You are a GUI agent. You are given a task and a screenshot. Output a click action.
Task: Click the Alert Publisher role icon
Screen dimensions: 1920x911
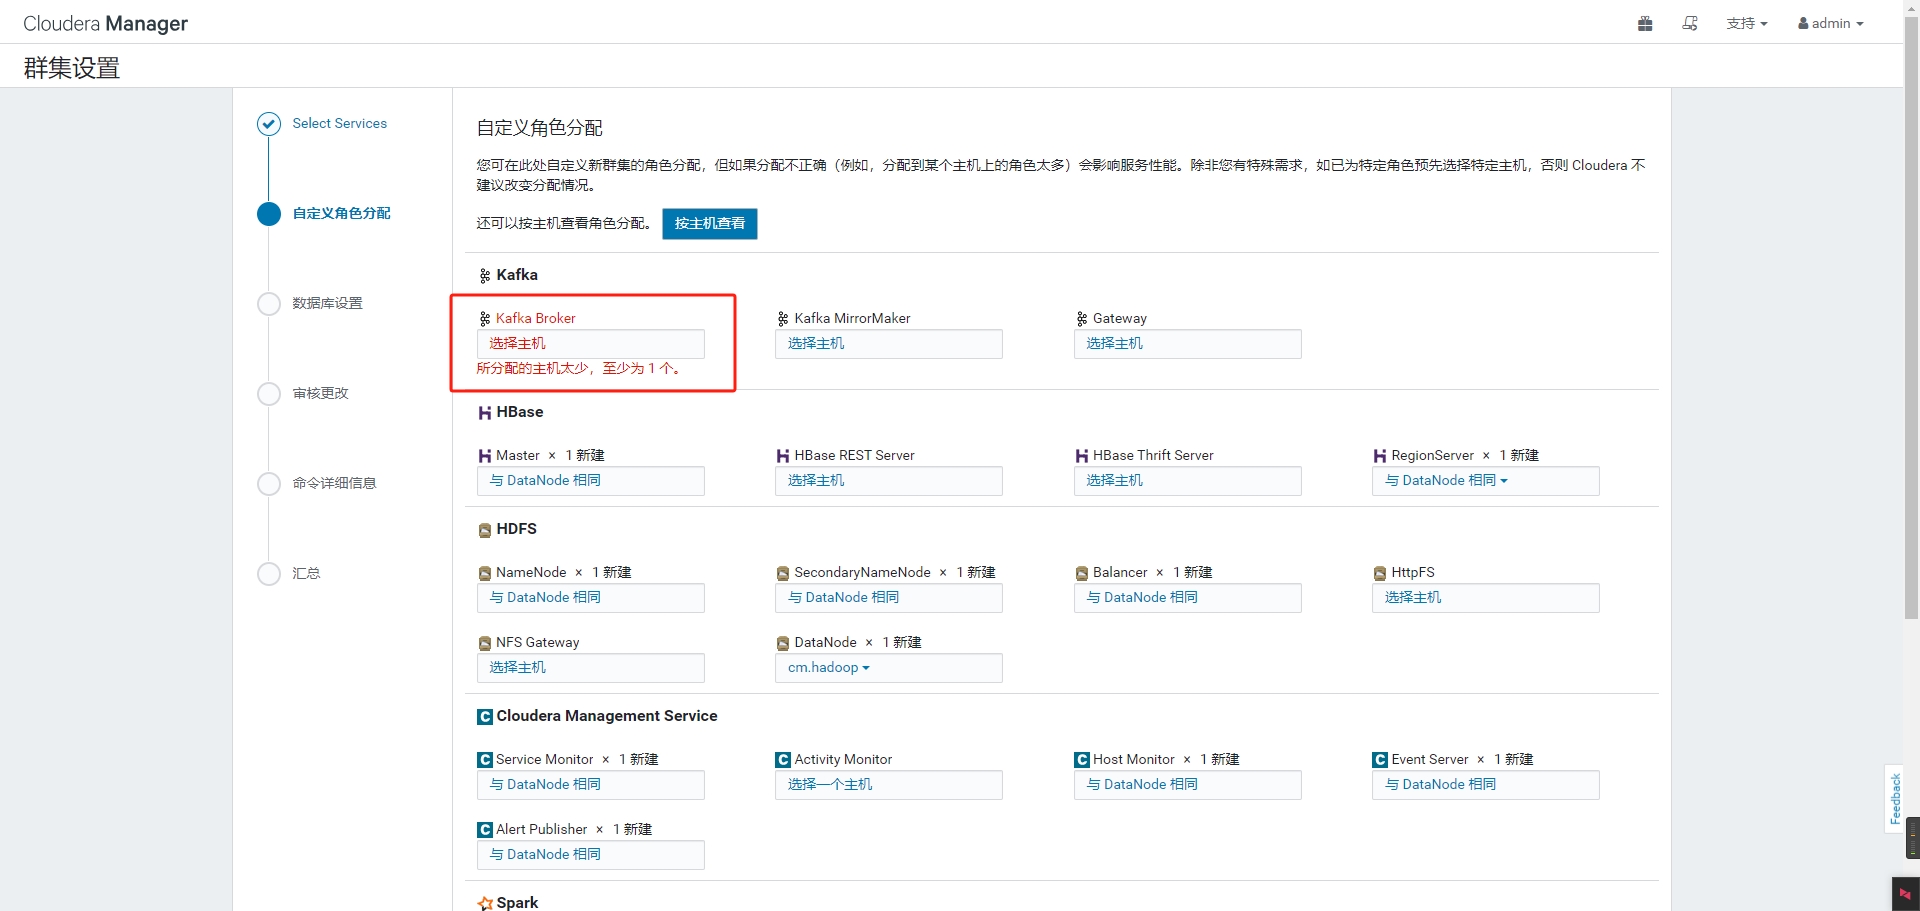pyautogui.click(x=485, y=830)
